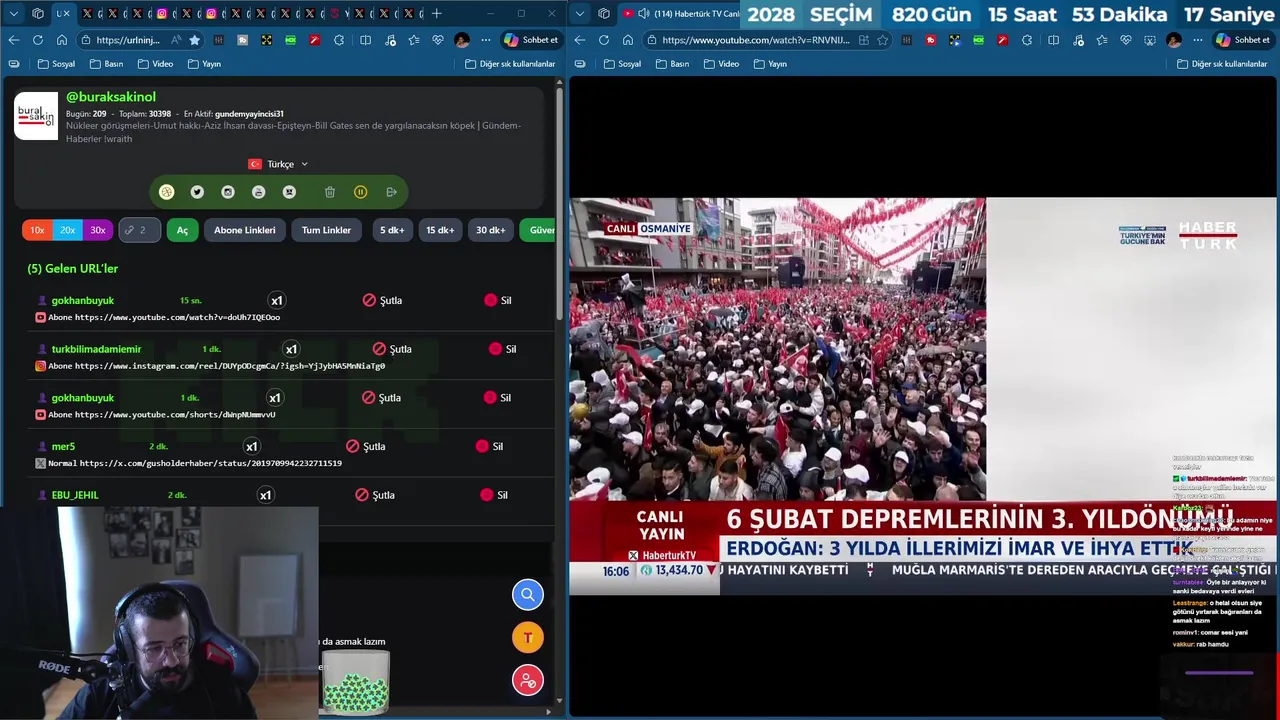Click the 5 dk+ filter button

(392, 230)
